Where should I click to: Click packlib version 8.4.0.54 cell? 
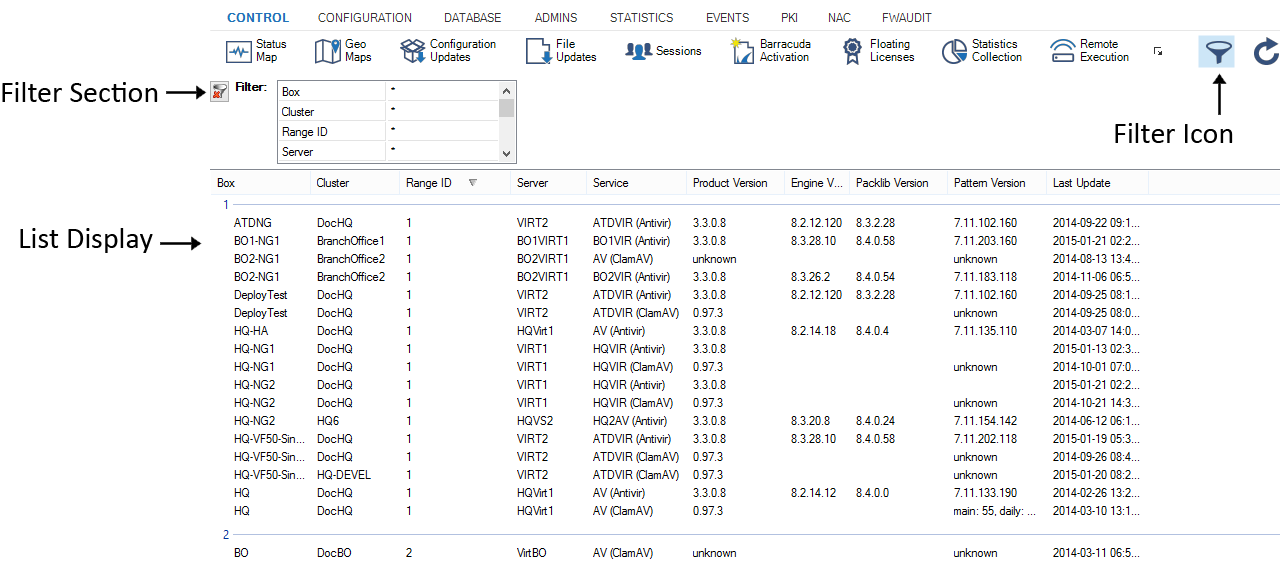[x=875, y=277]
